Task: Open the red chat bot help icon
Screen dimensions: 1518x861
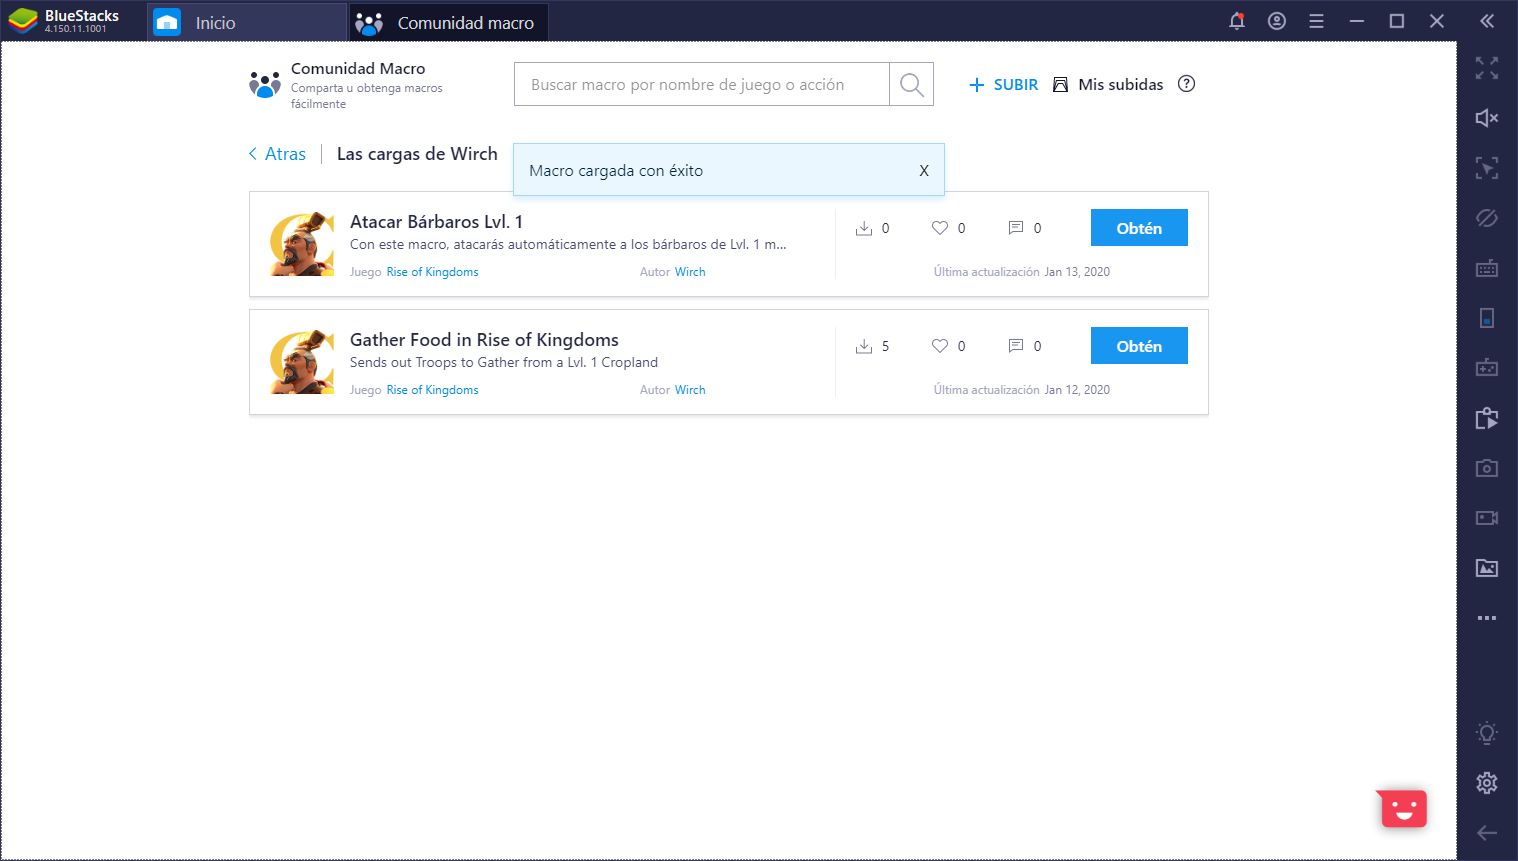Action: [x=1403, y=808]
